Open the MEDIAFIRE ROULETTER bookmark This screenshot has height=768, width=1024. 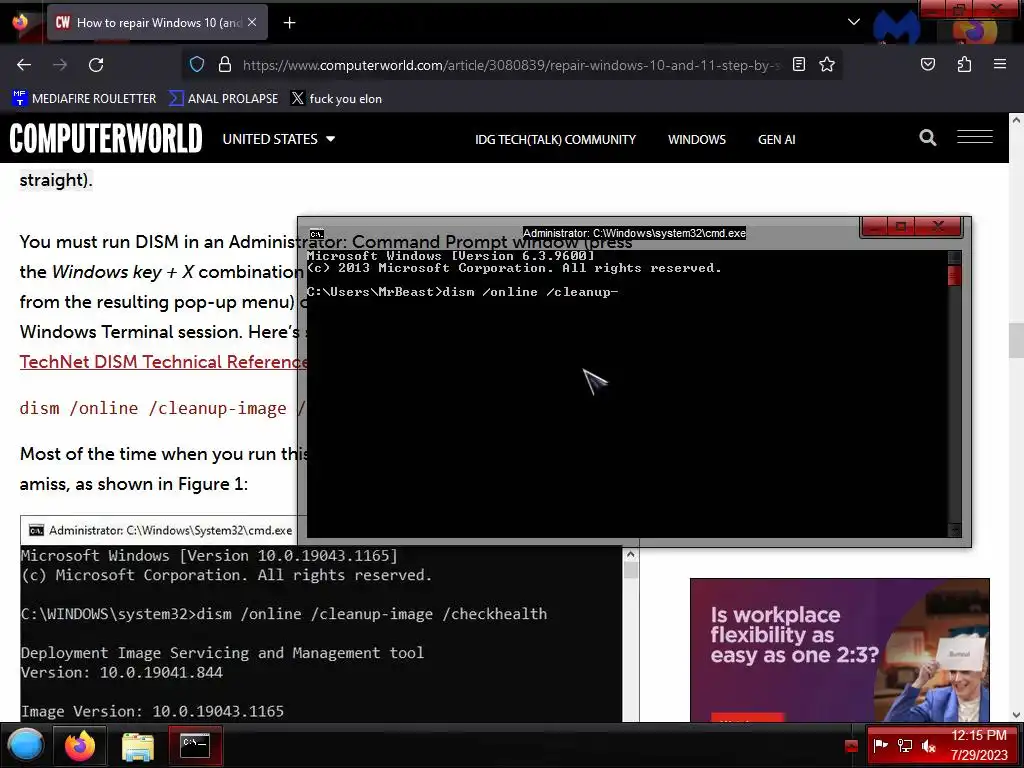(x=84, y=99)
